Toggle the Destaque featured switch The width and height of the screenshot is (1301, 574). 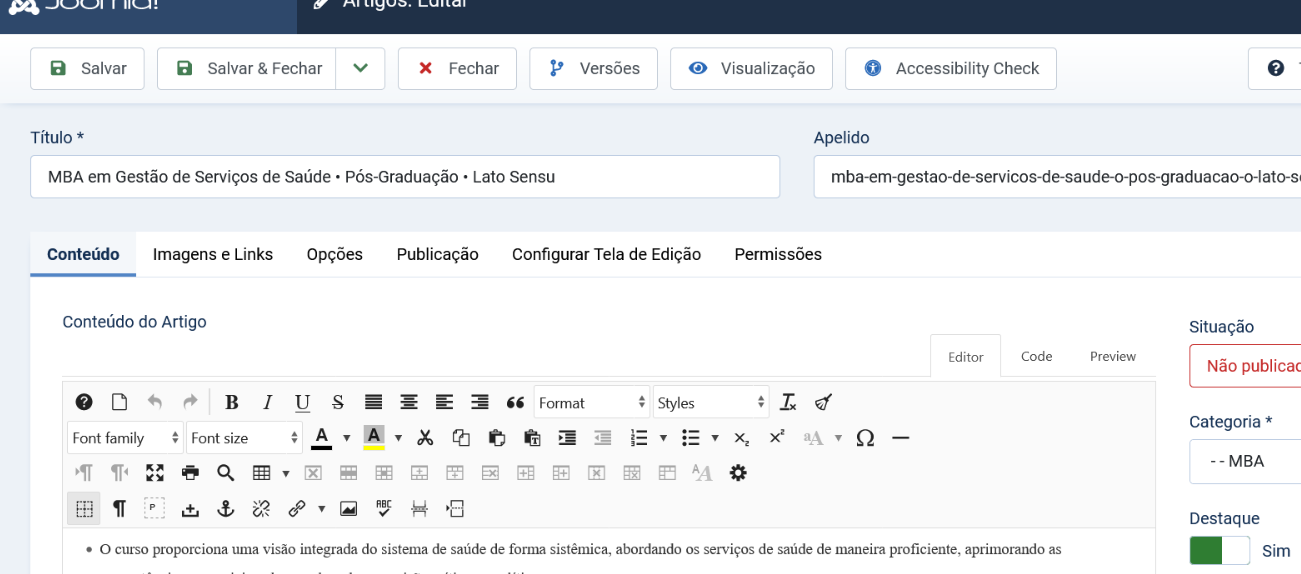[x=1219, y=551]
